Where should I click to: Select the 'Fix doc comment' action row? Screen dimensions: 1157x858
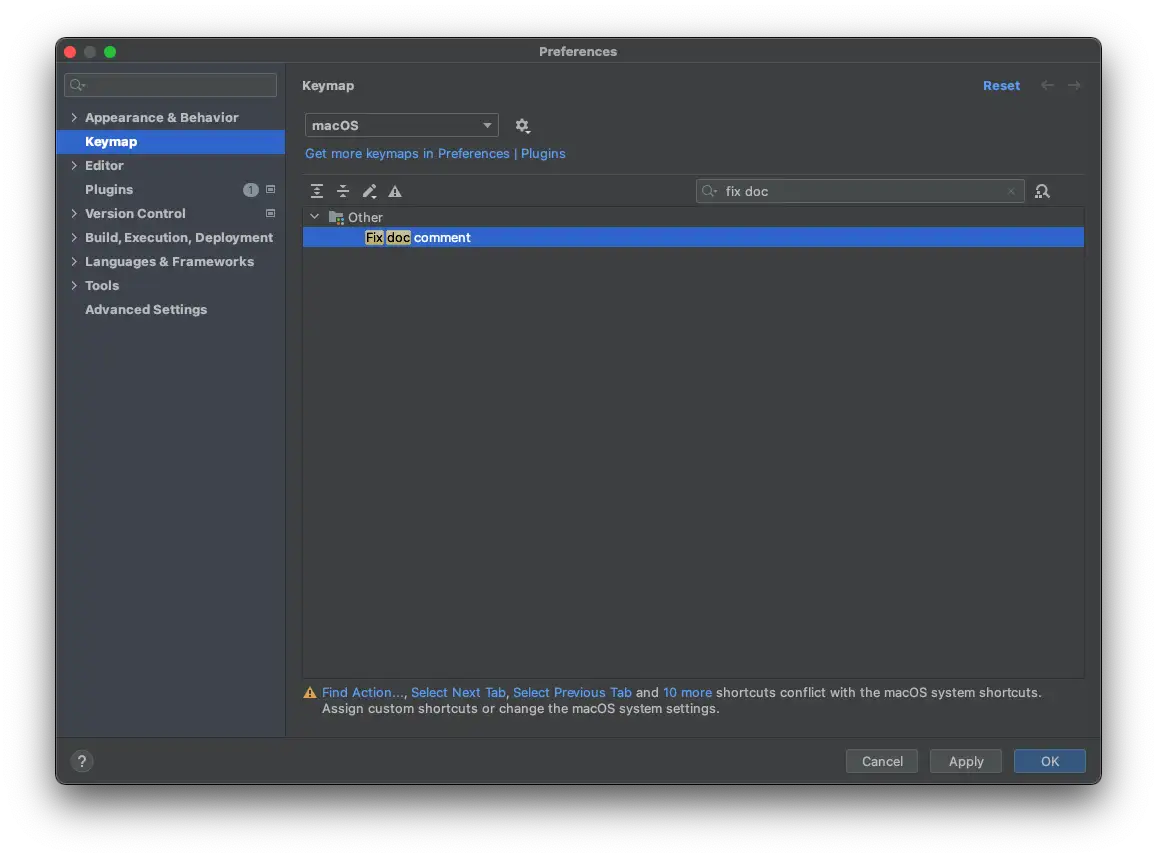coord(693,238)
